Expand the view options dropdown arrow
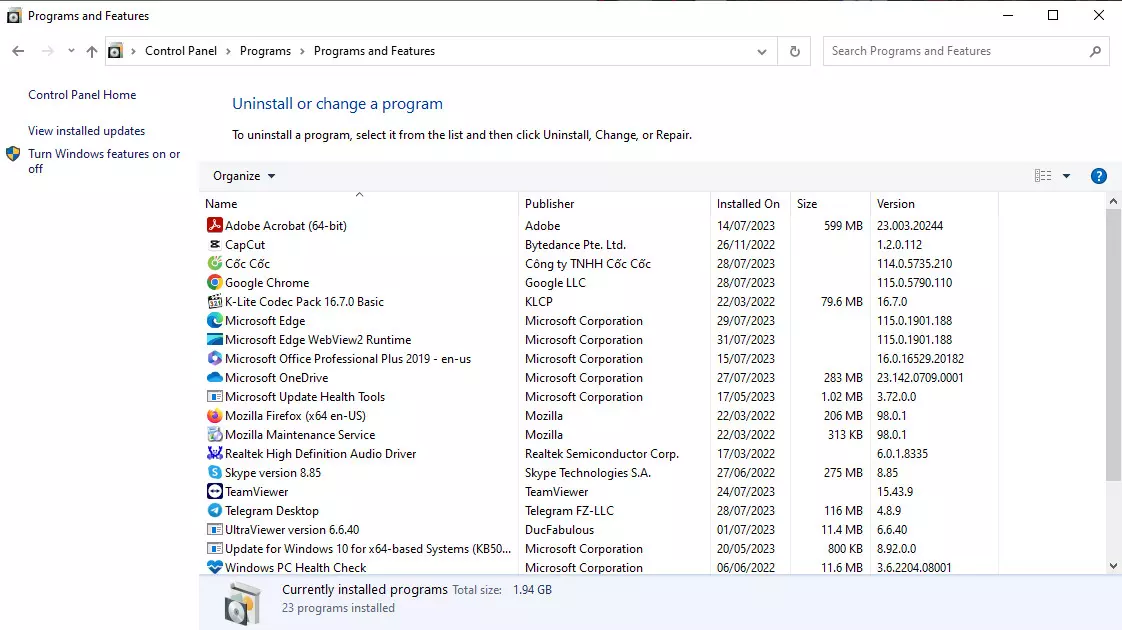 (1066, 176)
